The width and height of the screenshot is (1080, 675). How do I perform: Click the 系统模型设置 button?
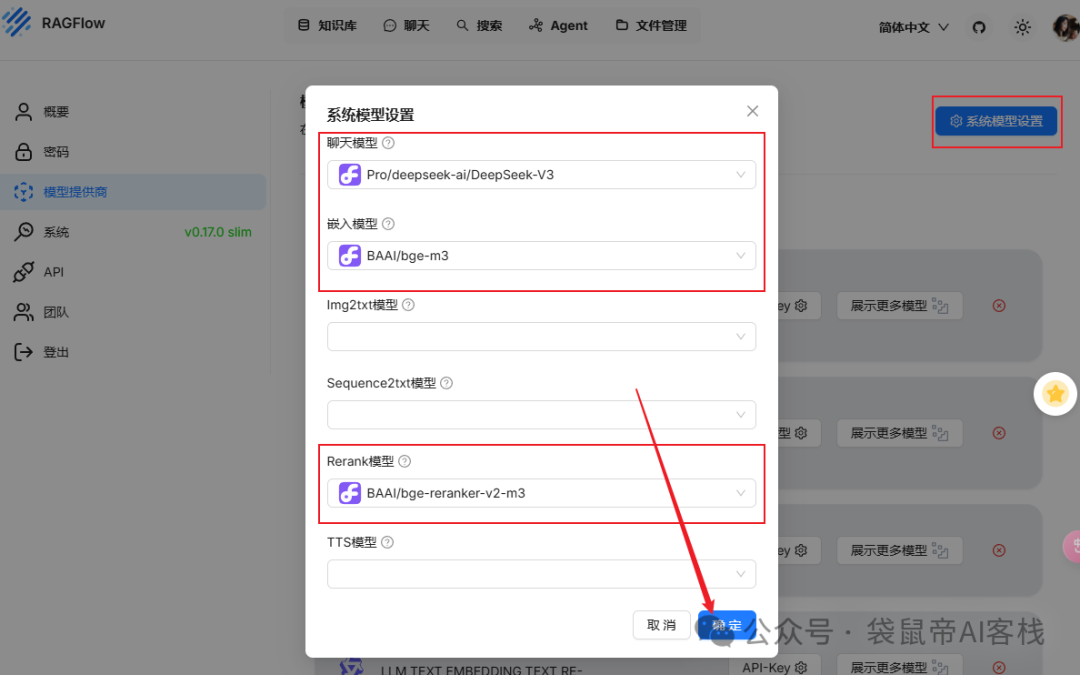996,121
